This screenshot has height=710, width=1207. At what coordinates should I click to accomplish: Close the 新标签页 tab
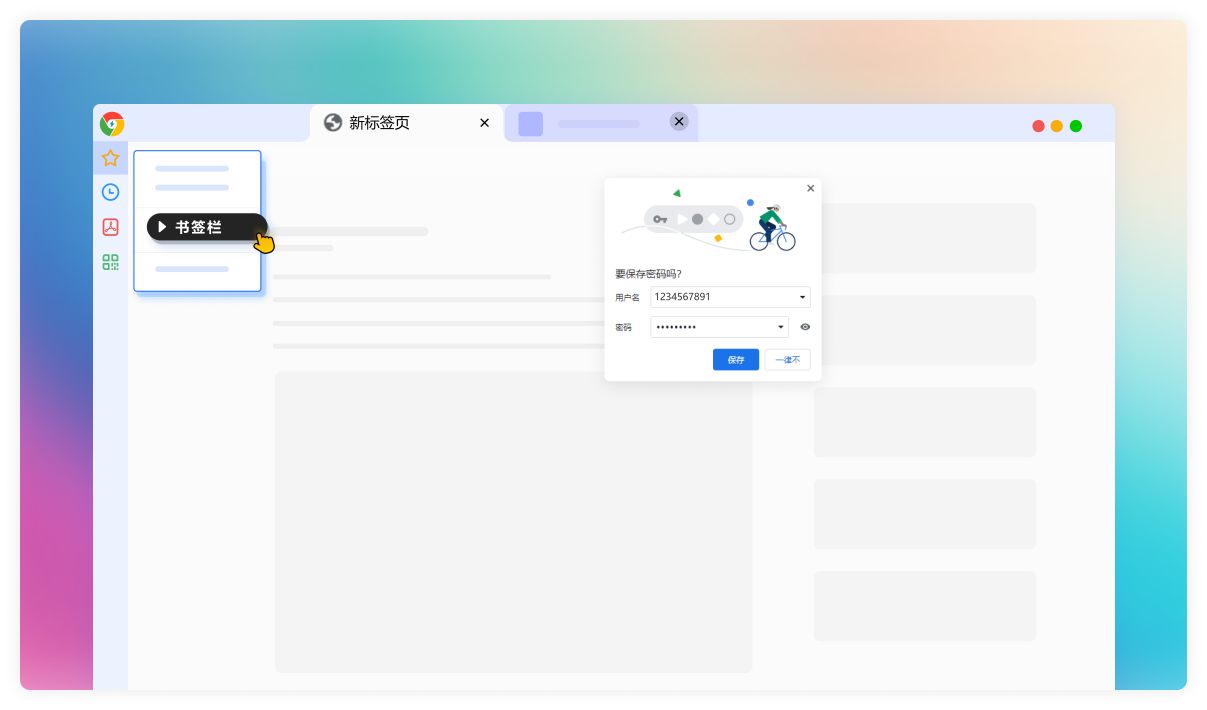pos(484,123)
